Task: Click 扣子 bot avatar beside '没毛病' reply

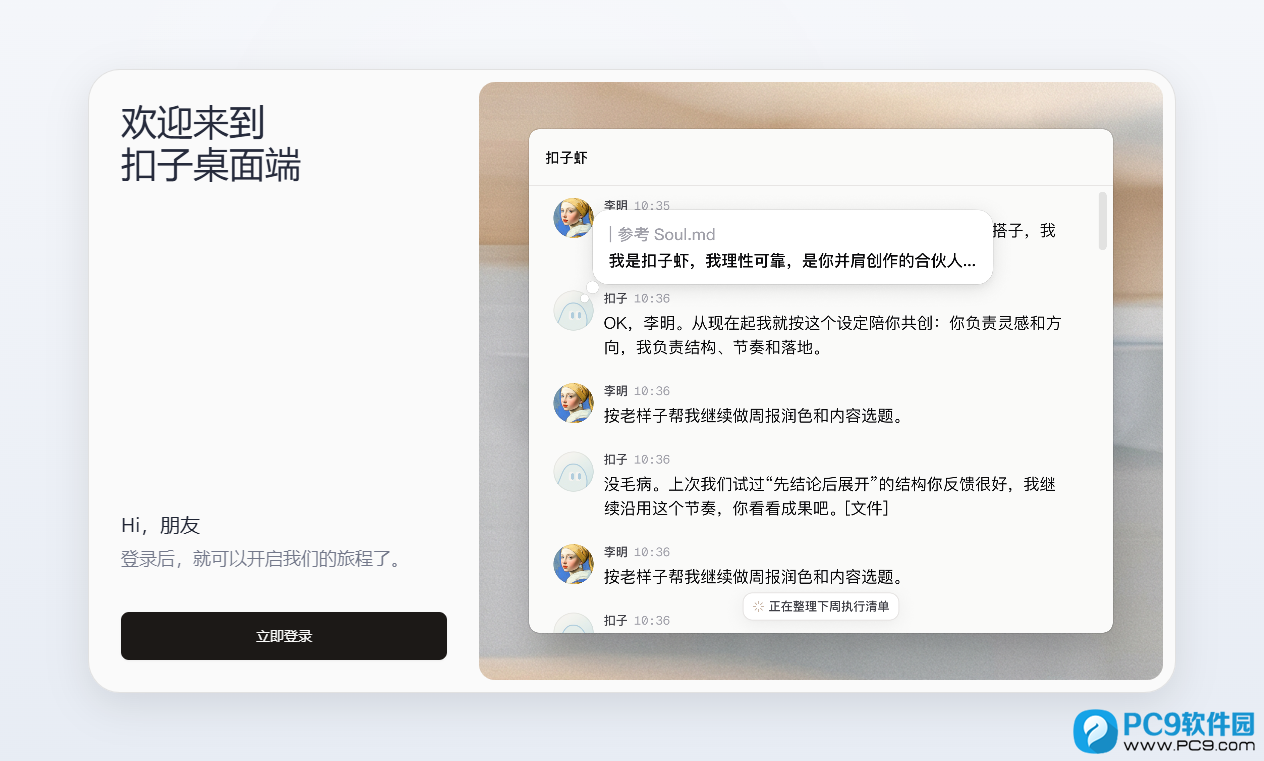Action: click(573, 472)
